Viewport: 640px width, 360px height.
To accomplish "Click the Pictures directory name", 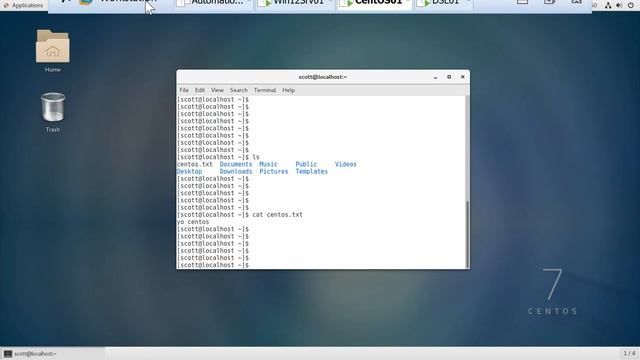I will pos(274,172).
